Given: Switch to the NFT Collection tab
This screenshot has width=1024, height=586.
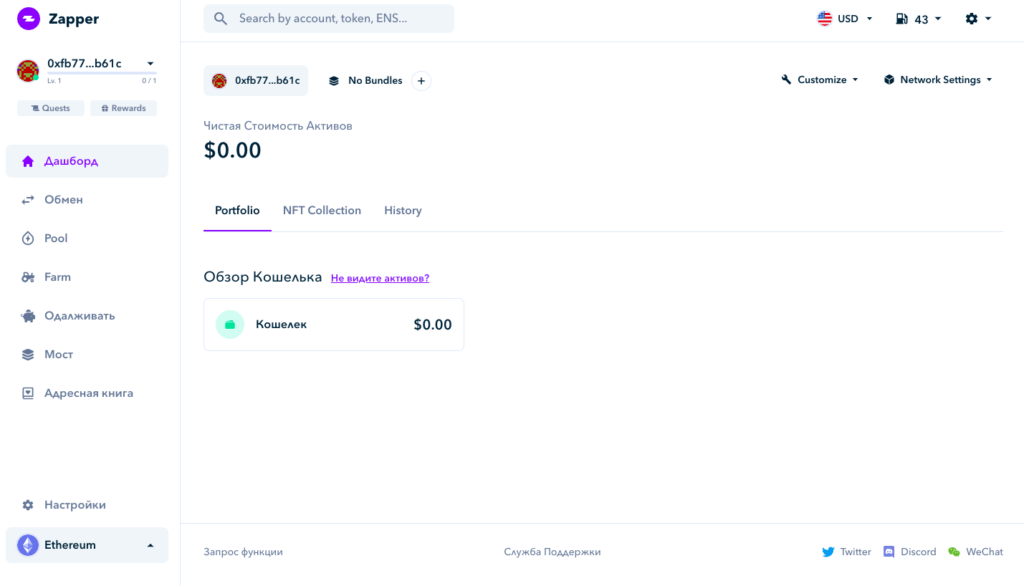Looking at the screenshot, I should (x=321, y=211).
